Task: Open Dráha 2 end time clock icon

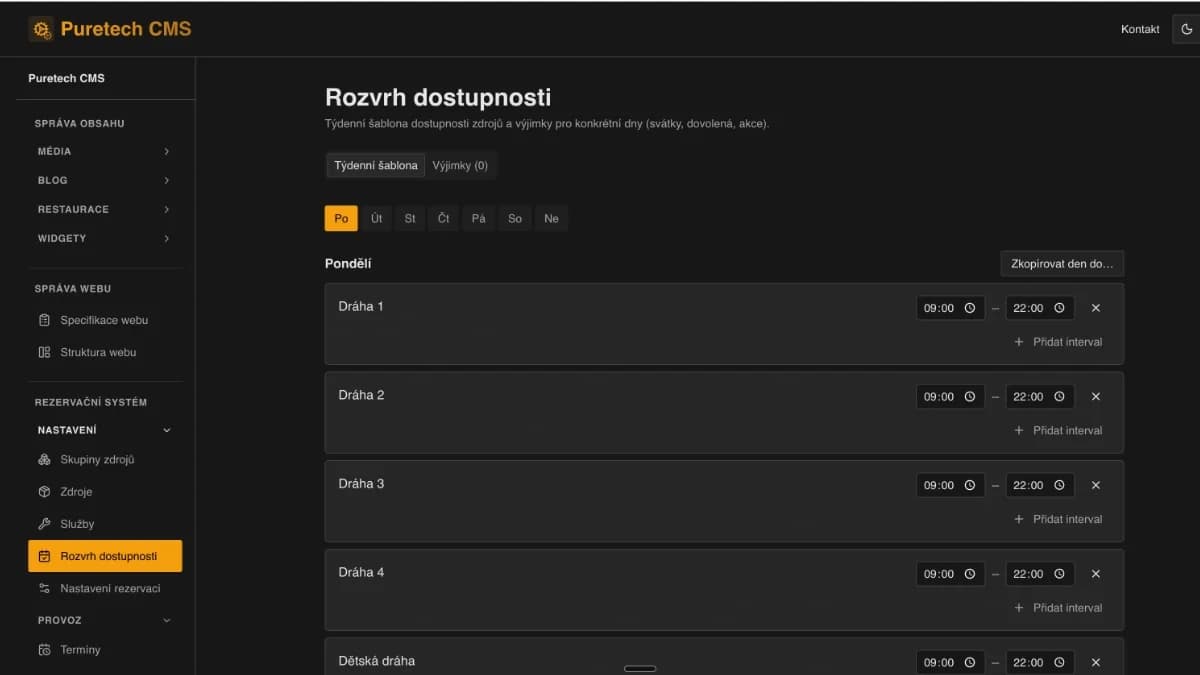Action: [x=1059, y=397]
